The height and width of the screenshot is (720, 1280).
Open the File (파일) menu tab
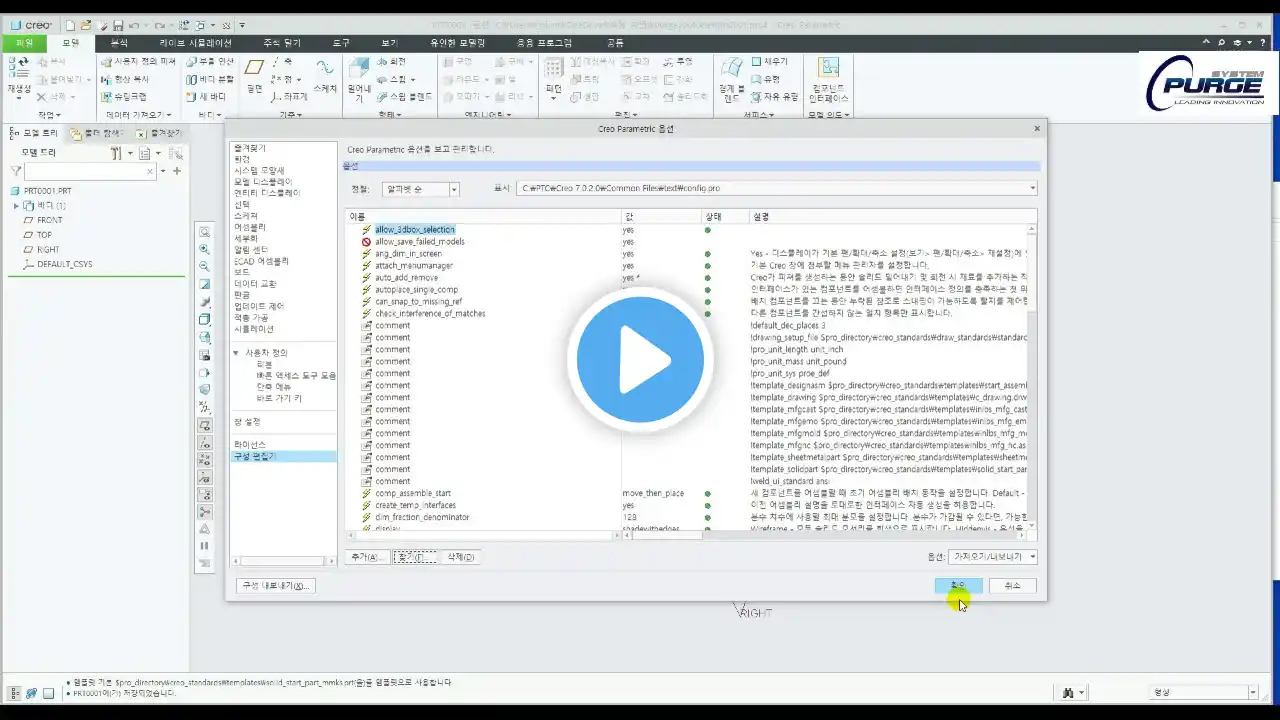[x=25, y=43]
